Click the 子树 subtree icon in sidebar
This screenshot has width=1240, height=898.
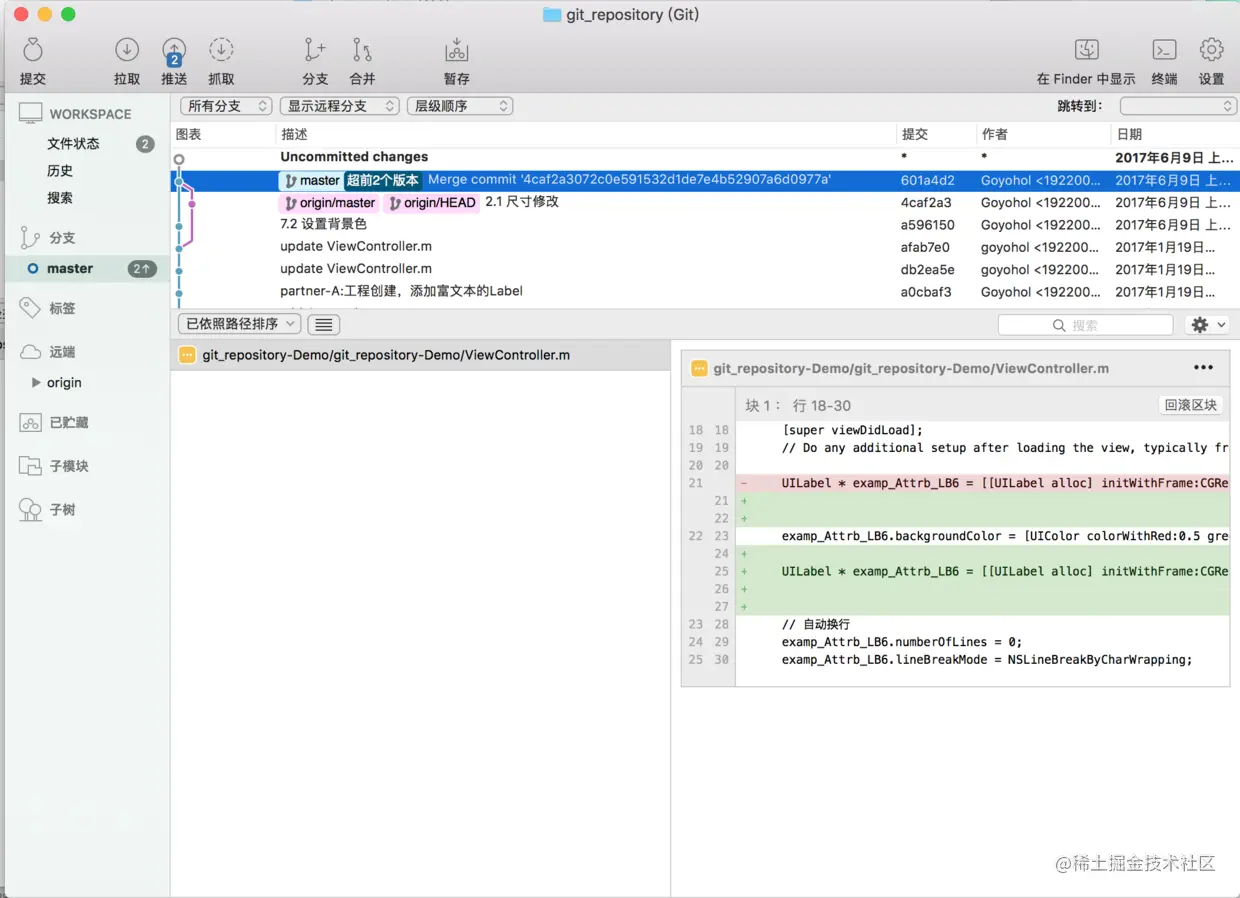click(x=30, y=510)
